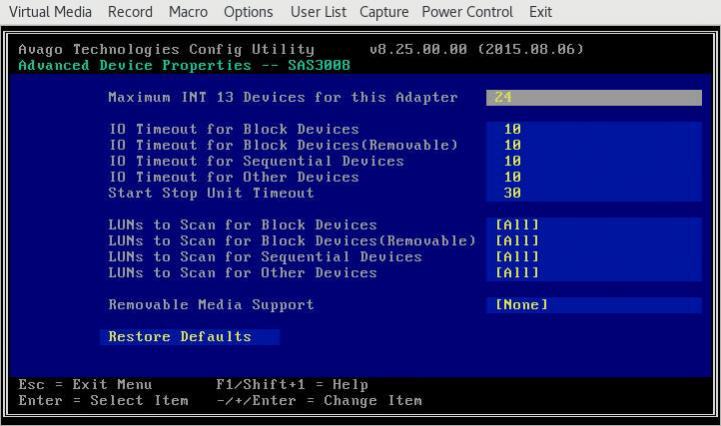Open the Record menu

click(130, 12)
